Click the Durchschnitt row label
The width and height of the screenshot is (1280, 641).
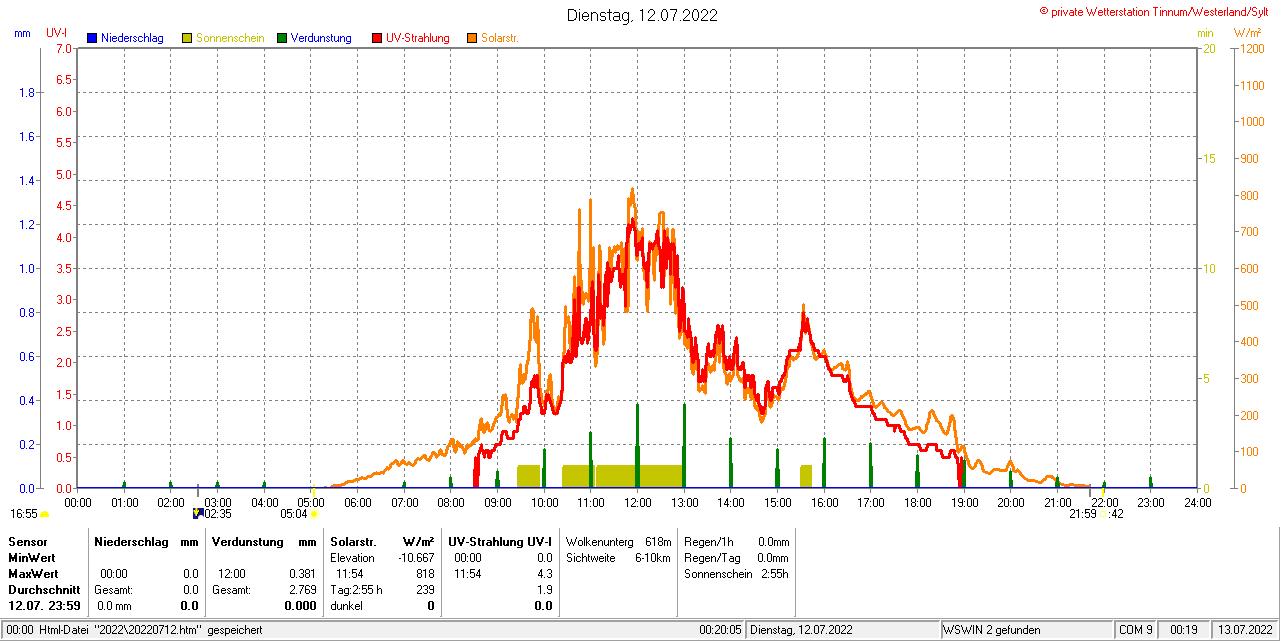tap(44, 590)
